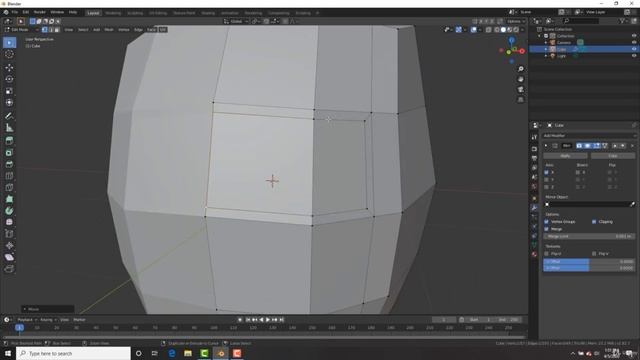Pick mirror object with the eyedropper
Viewport: 640px width, 360px height.
632,204
